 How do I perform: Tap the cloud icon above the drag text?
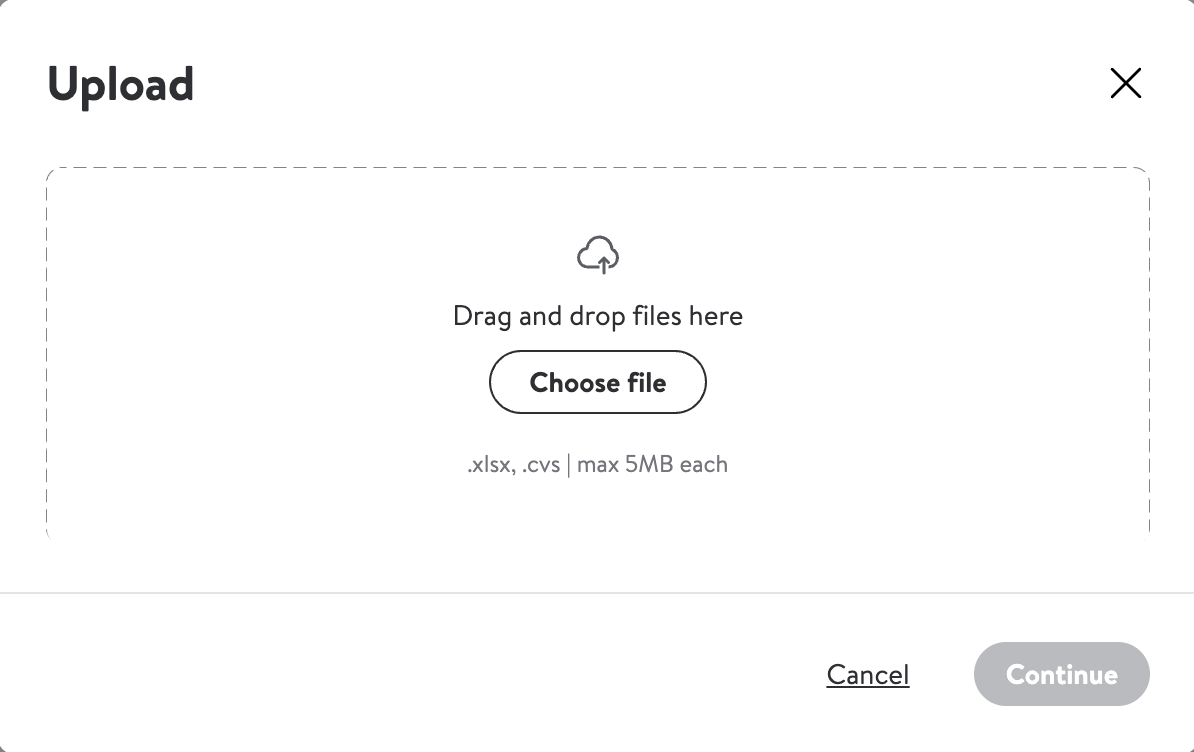coord(598,255)
